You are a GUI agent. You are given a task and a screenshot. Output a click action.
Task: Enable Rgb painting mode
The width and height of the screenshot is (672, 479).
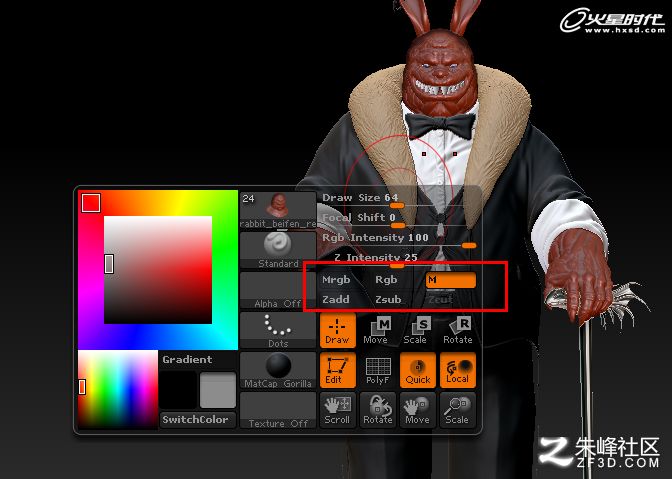tap(386, 280)
